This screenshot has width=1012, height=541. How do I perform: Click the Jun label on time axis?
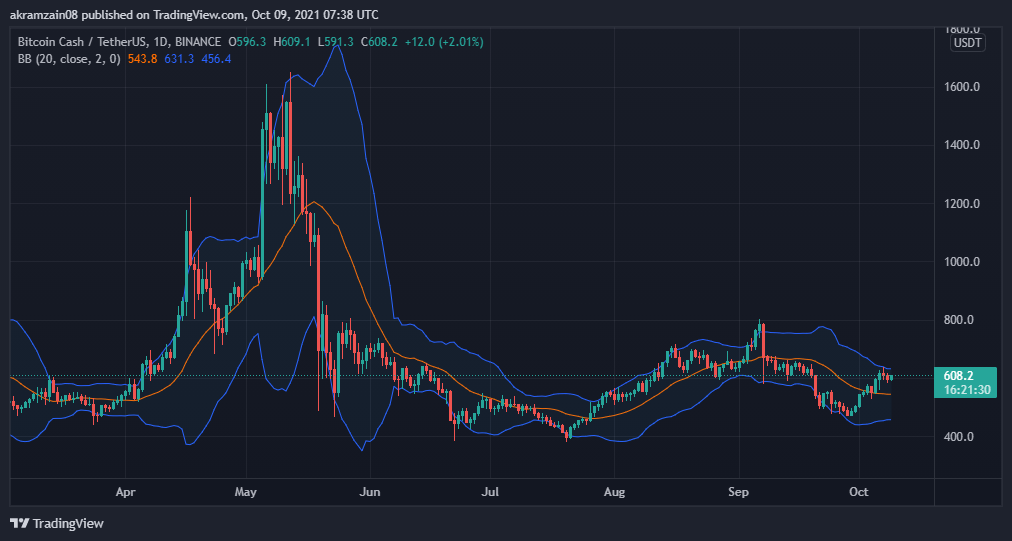370,492
